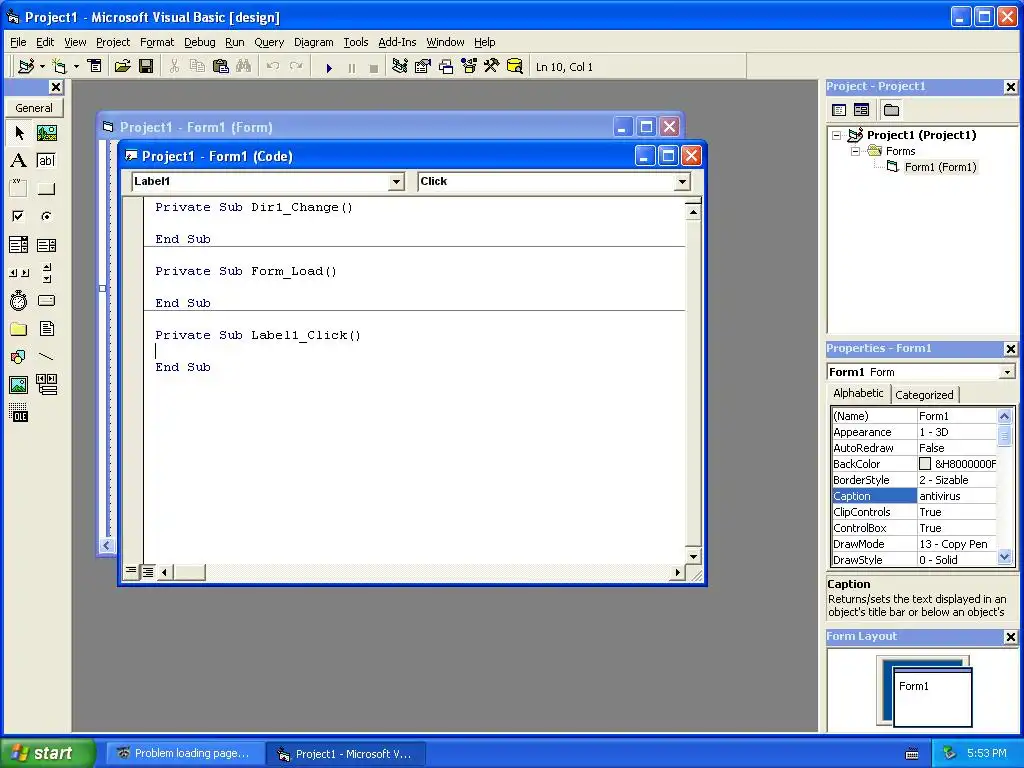Open the Debug menu
Screen dimensions: 1024x768
[x=199, y=42]
